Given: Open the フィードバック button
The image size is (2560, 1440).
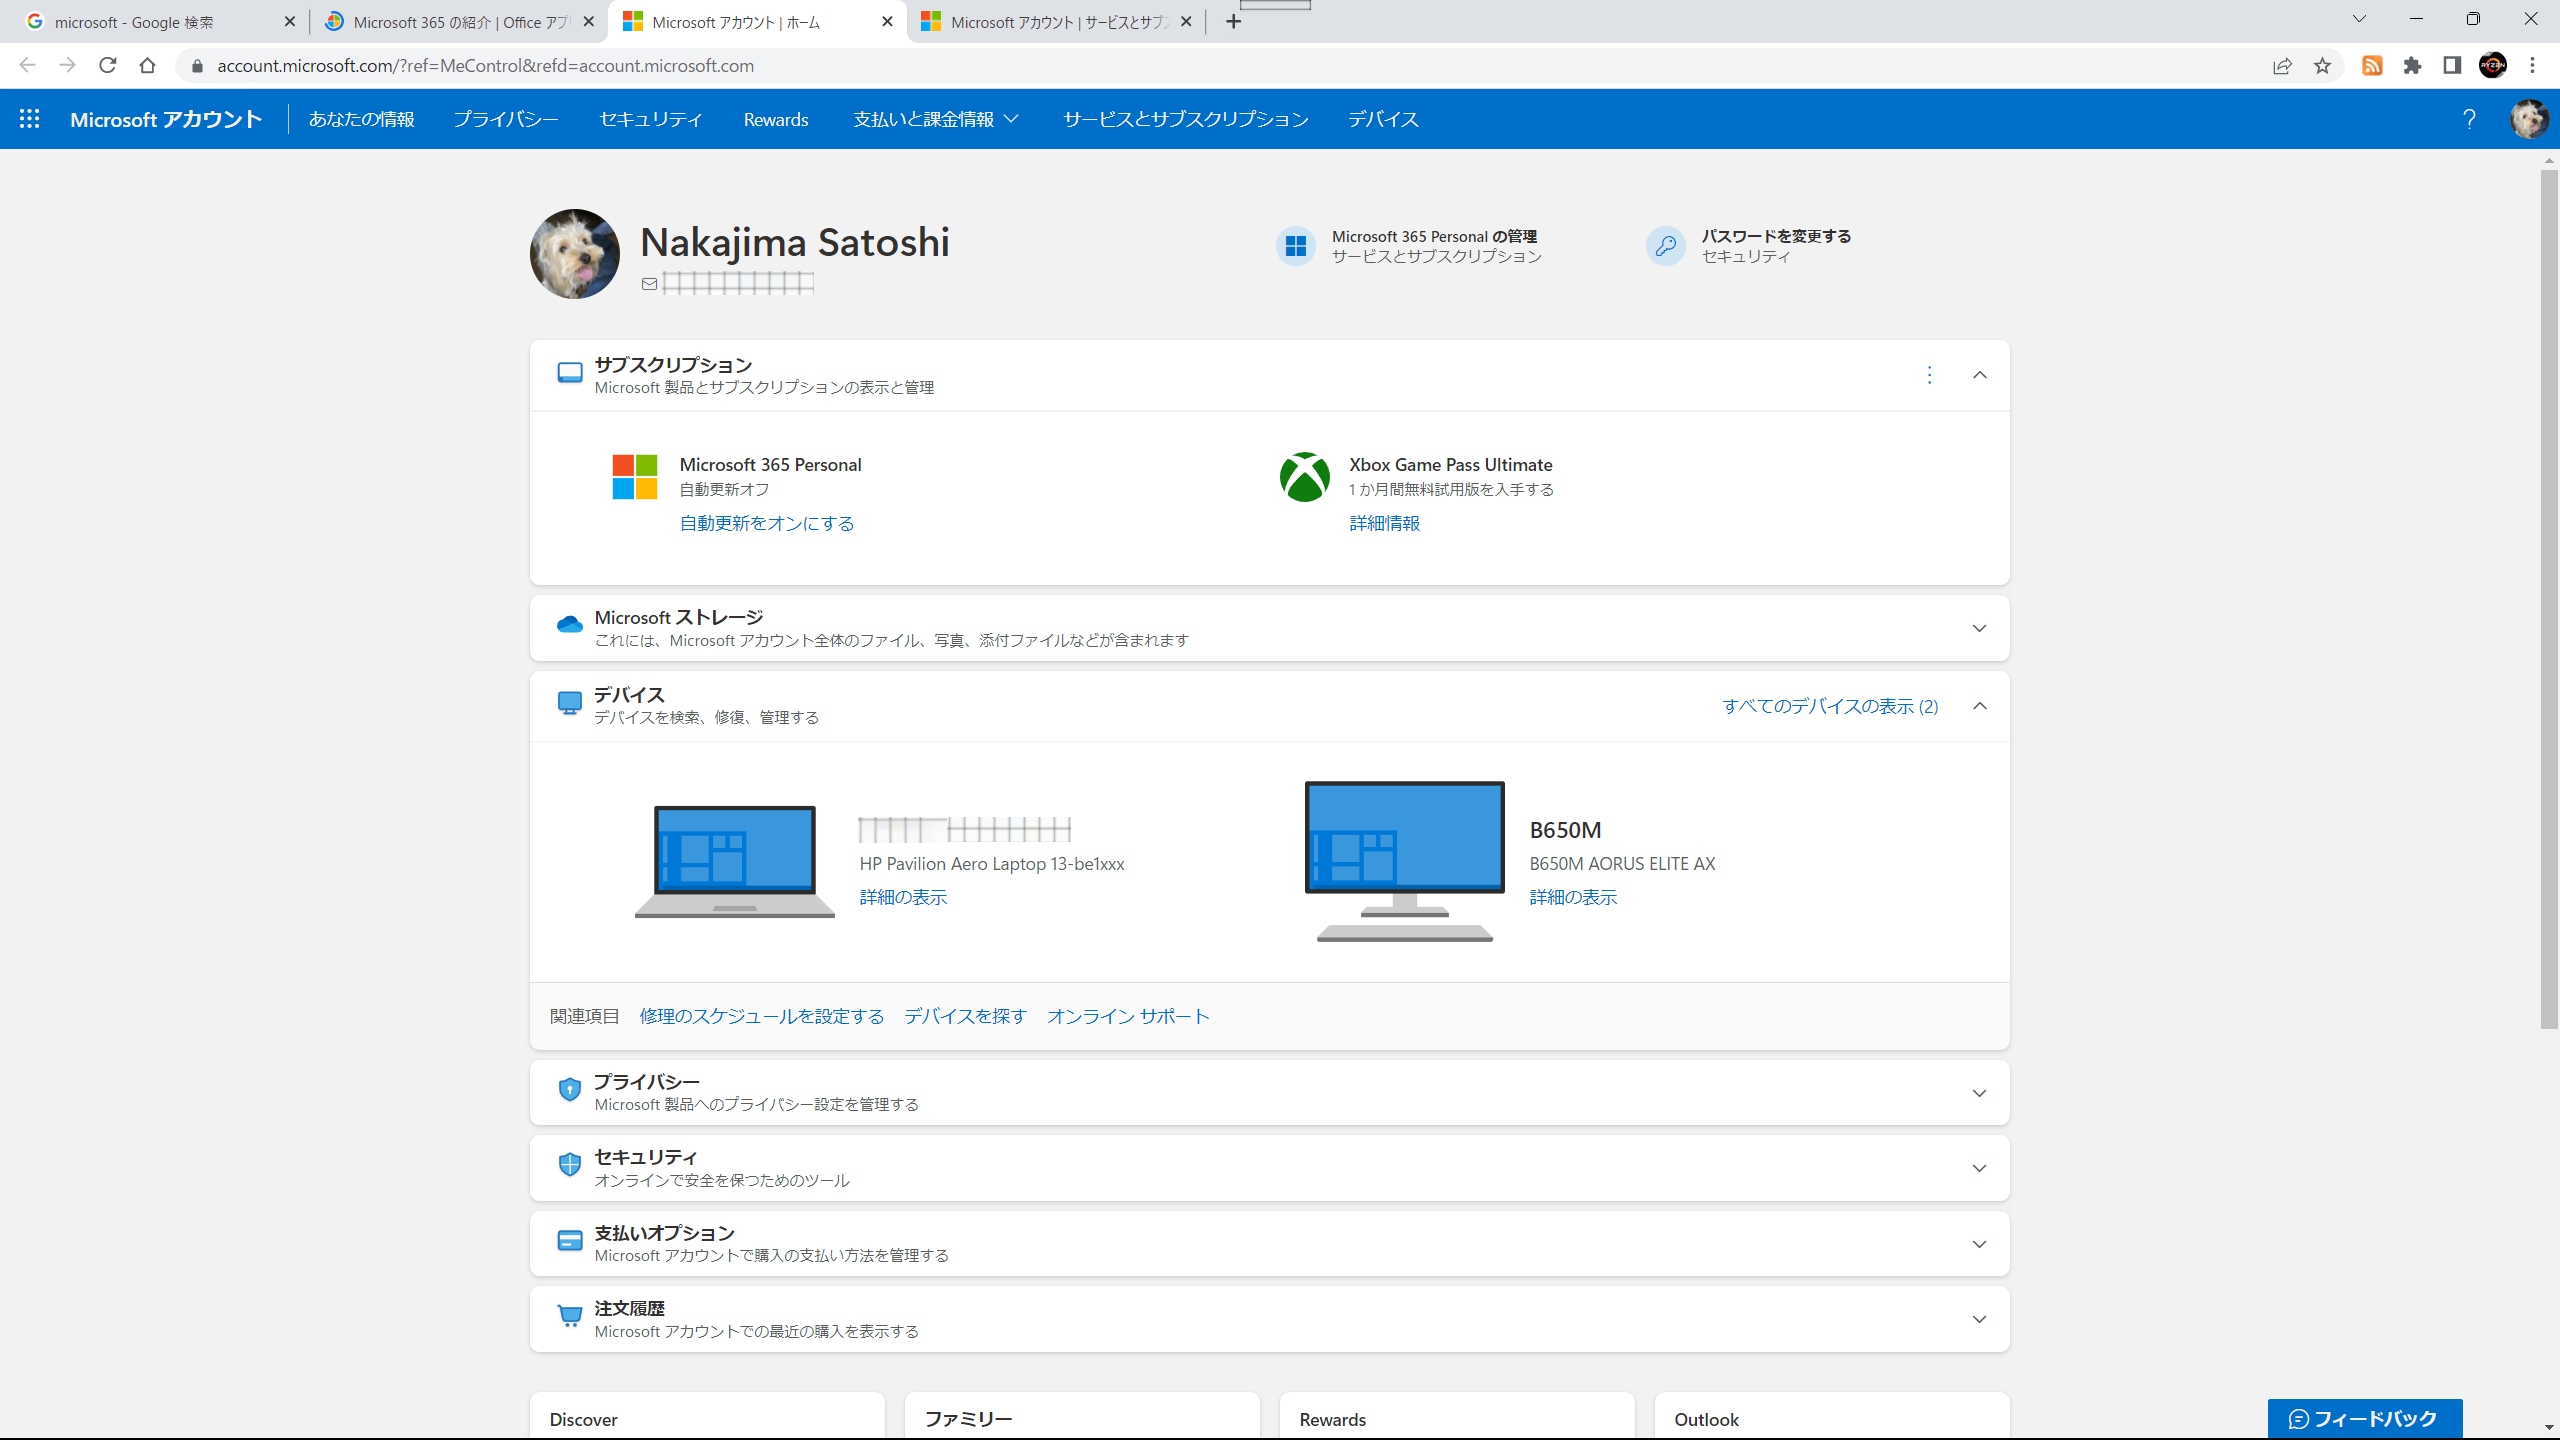Looking at the screenshot, I should point(2365,1418).
